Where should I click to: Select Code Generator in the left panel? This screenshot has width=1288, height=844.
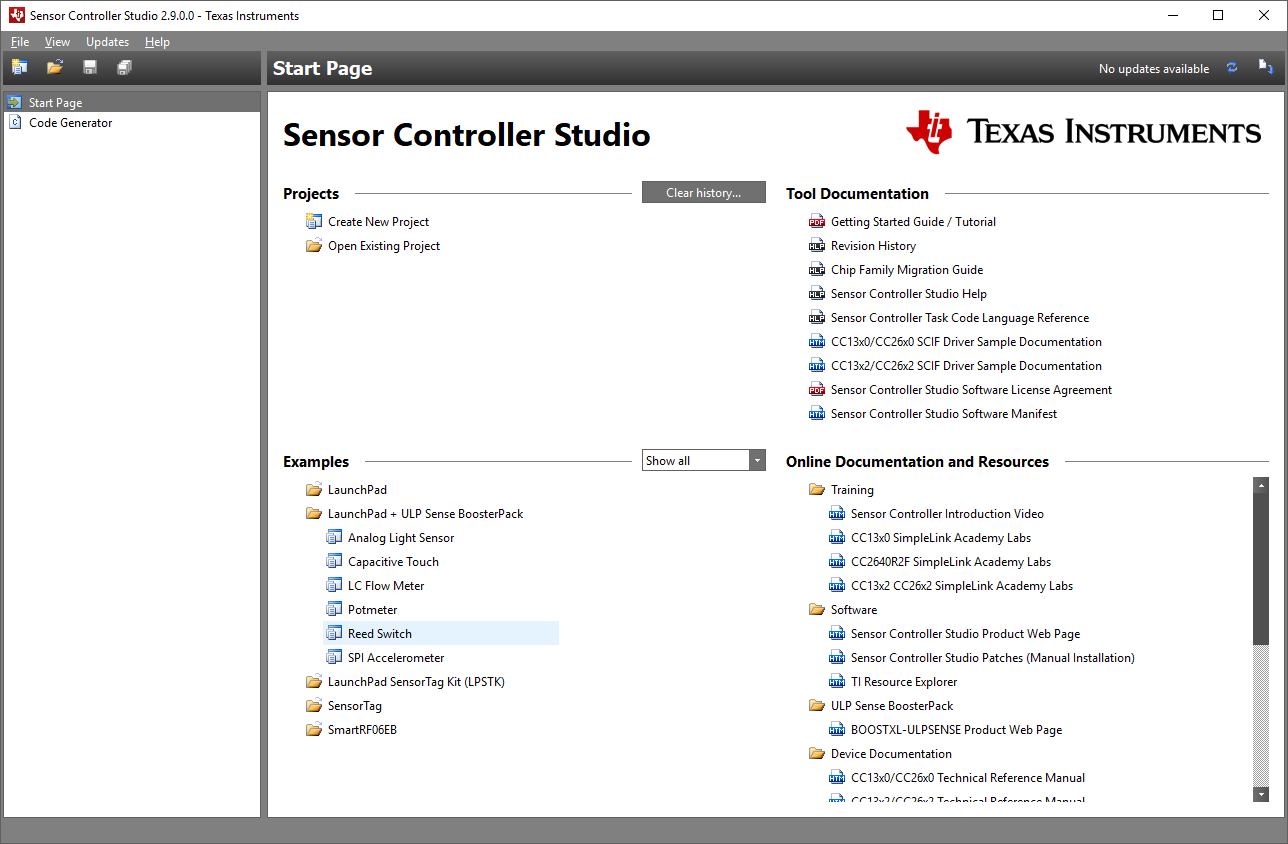click(x=132, y=122)
